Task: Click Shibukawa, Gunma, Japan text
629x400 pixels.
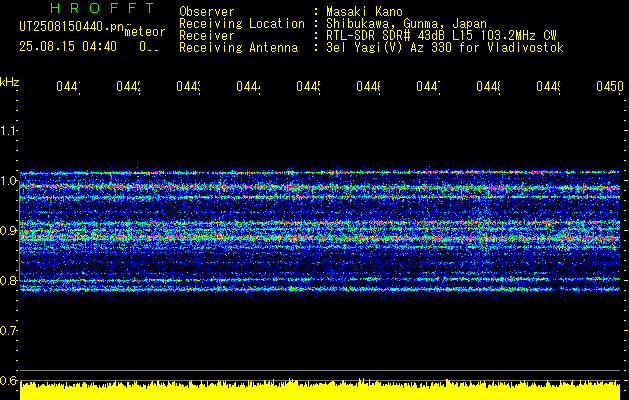Action: (x=406, y=24)
